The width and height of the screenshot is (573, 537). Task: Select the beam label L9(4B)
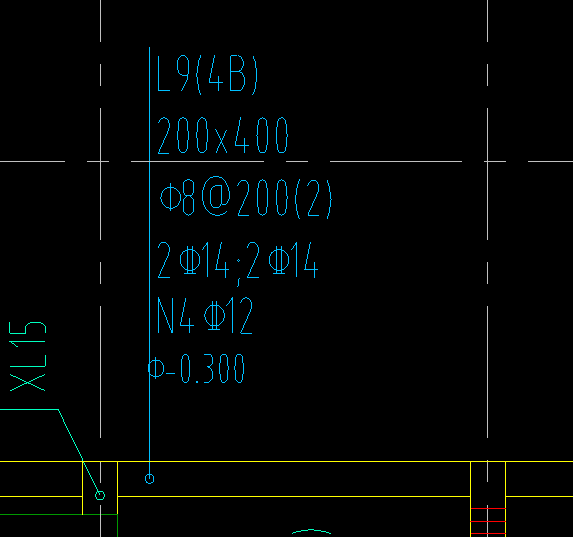(x=207, y=75)
